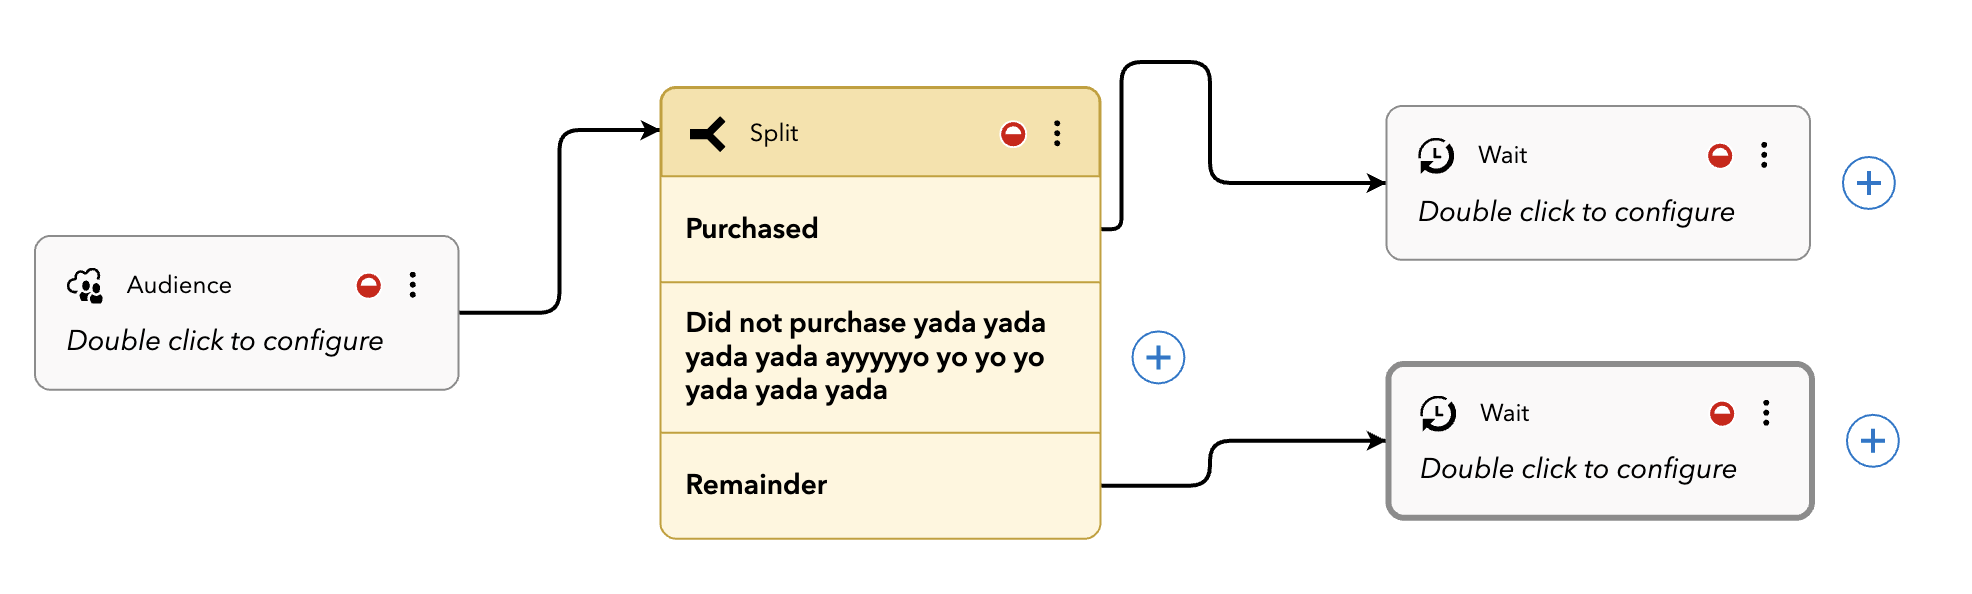Click the Audience node cloud icon
The height and width of the screenshot is (594, 1972).
[85, 286]
